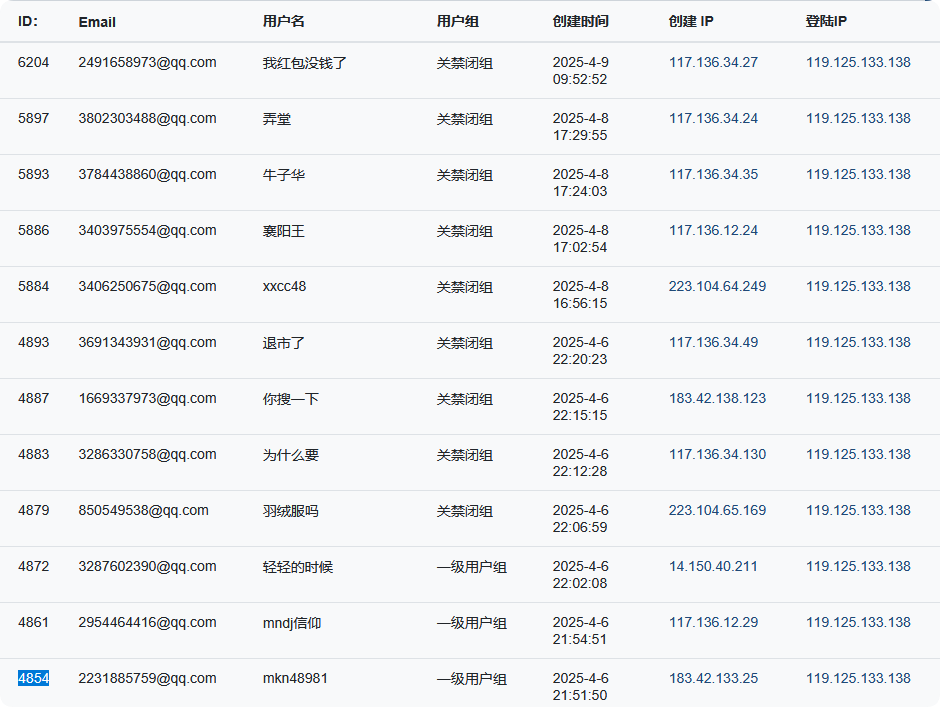Select email 3406250675@qq.com
Viewport: 940px width, 707px height.
tap(147, 286)
